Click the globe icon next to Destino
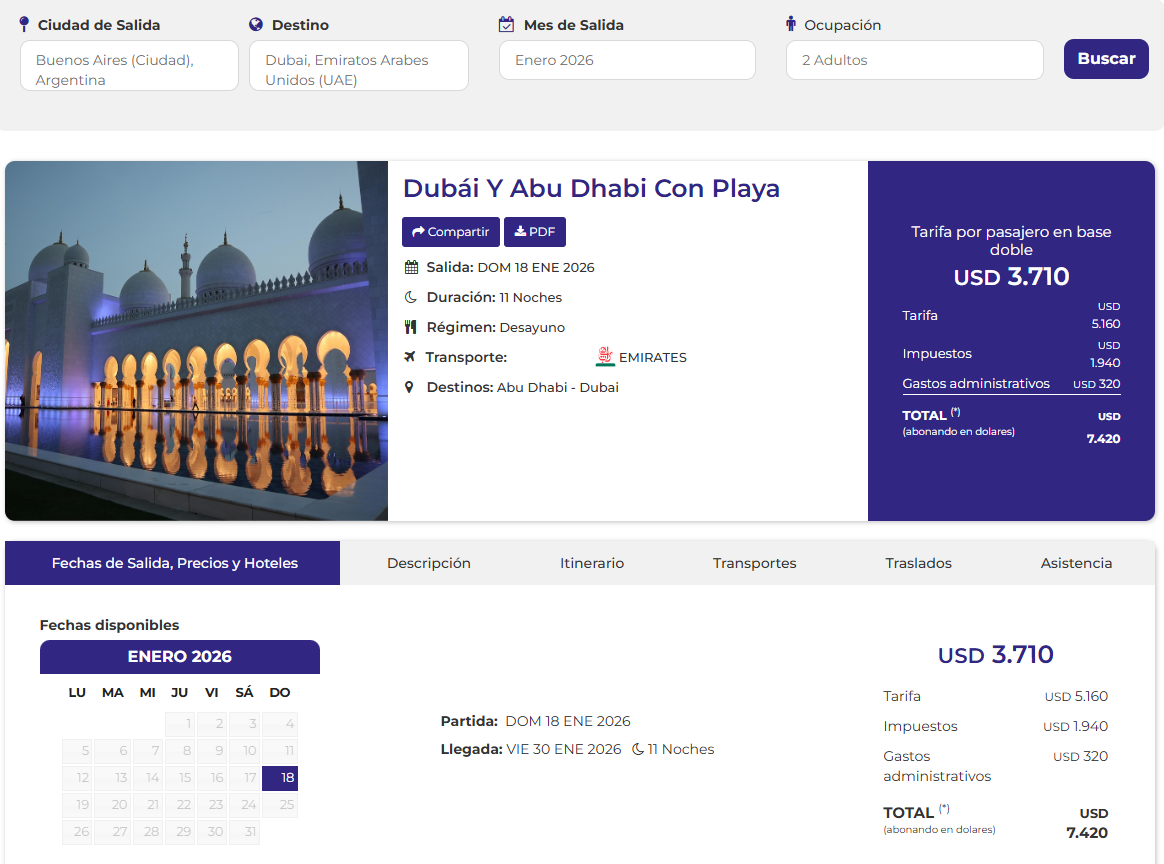The width and height of the screenshot is (1164, 864). pyautogui.click(x=256, y=25)
